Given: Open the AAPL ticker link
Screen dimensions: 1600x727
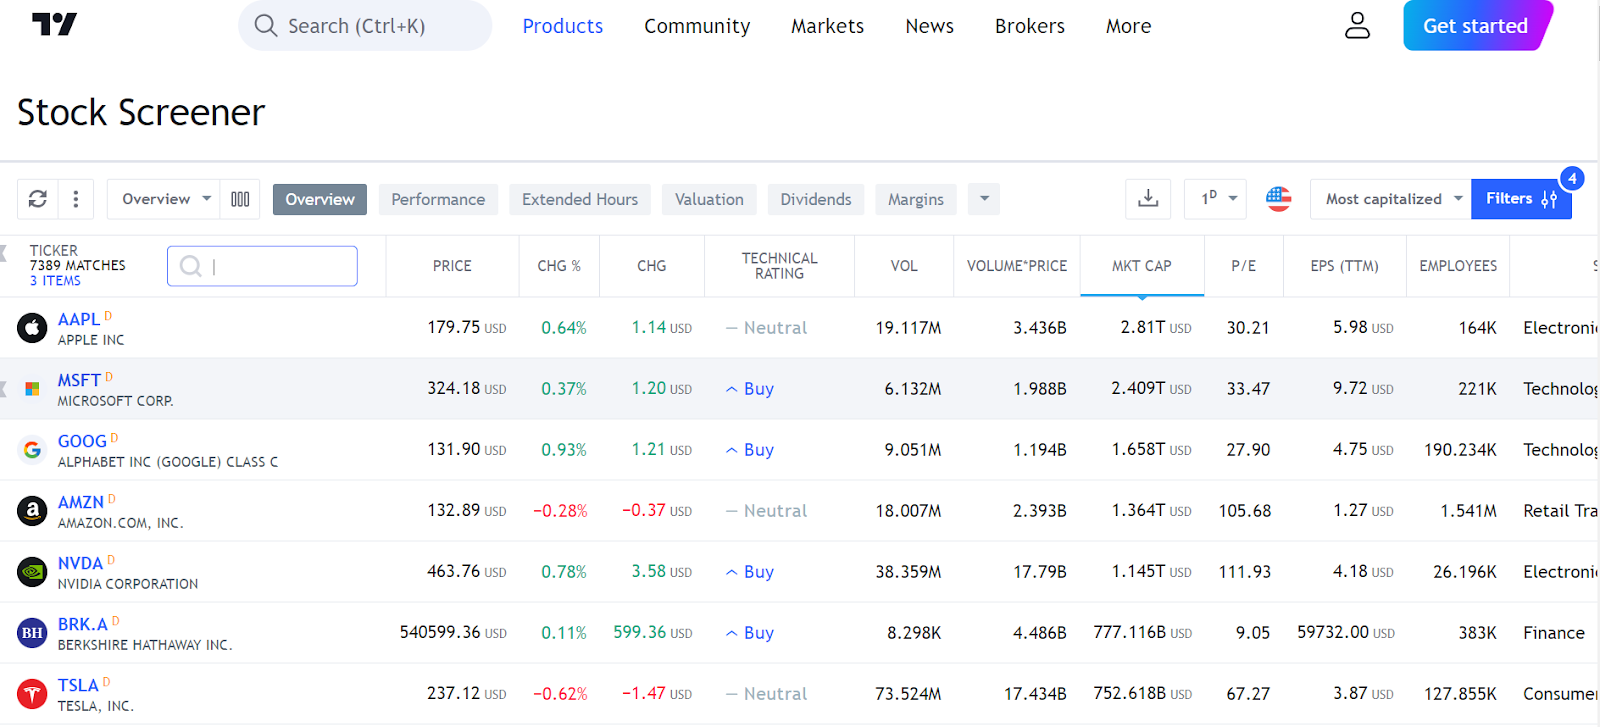Looking at the screenshot, I should (79, 319).
